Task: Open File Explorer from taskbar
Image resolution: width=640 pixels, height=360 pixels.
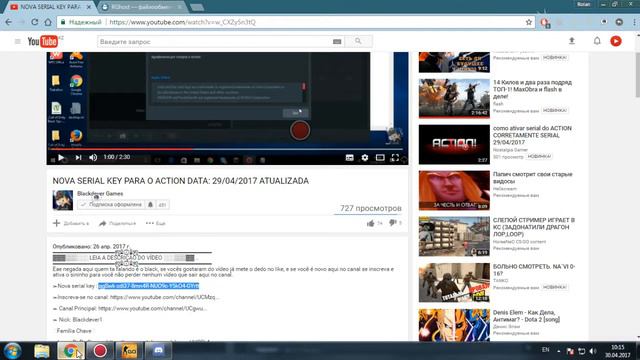Action: (42, 351)
